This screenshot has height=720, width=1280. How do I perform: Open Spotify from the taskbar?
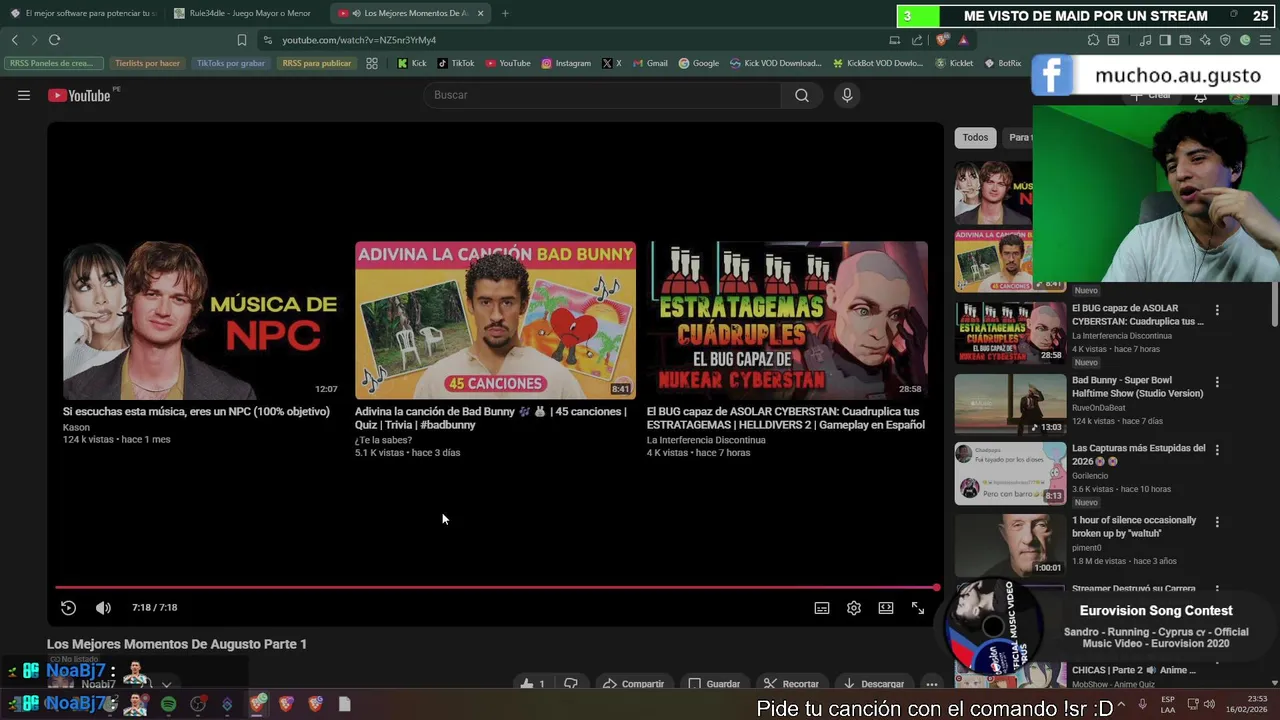tap(168, 705)
